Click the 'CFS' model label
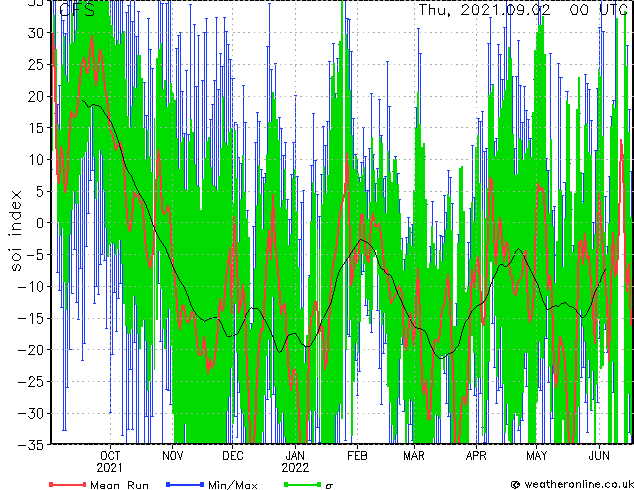Image resolution: width=634 pixels, height=490 pixels. [77, 10]
